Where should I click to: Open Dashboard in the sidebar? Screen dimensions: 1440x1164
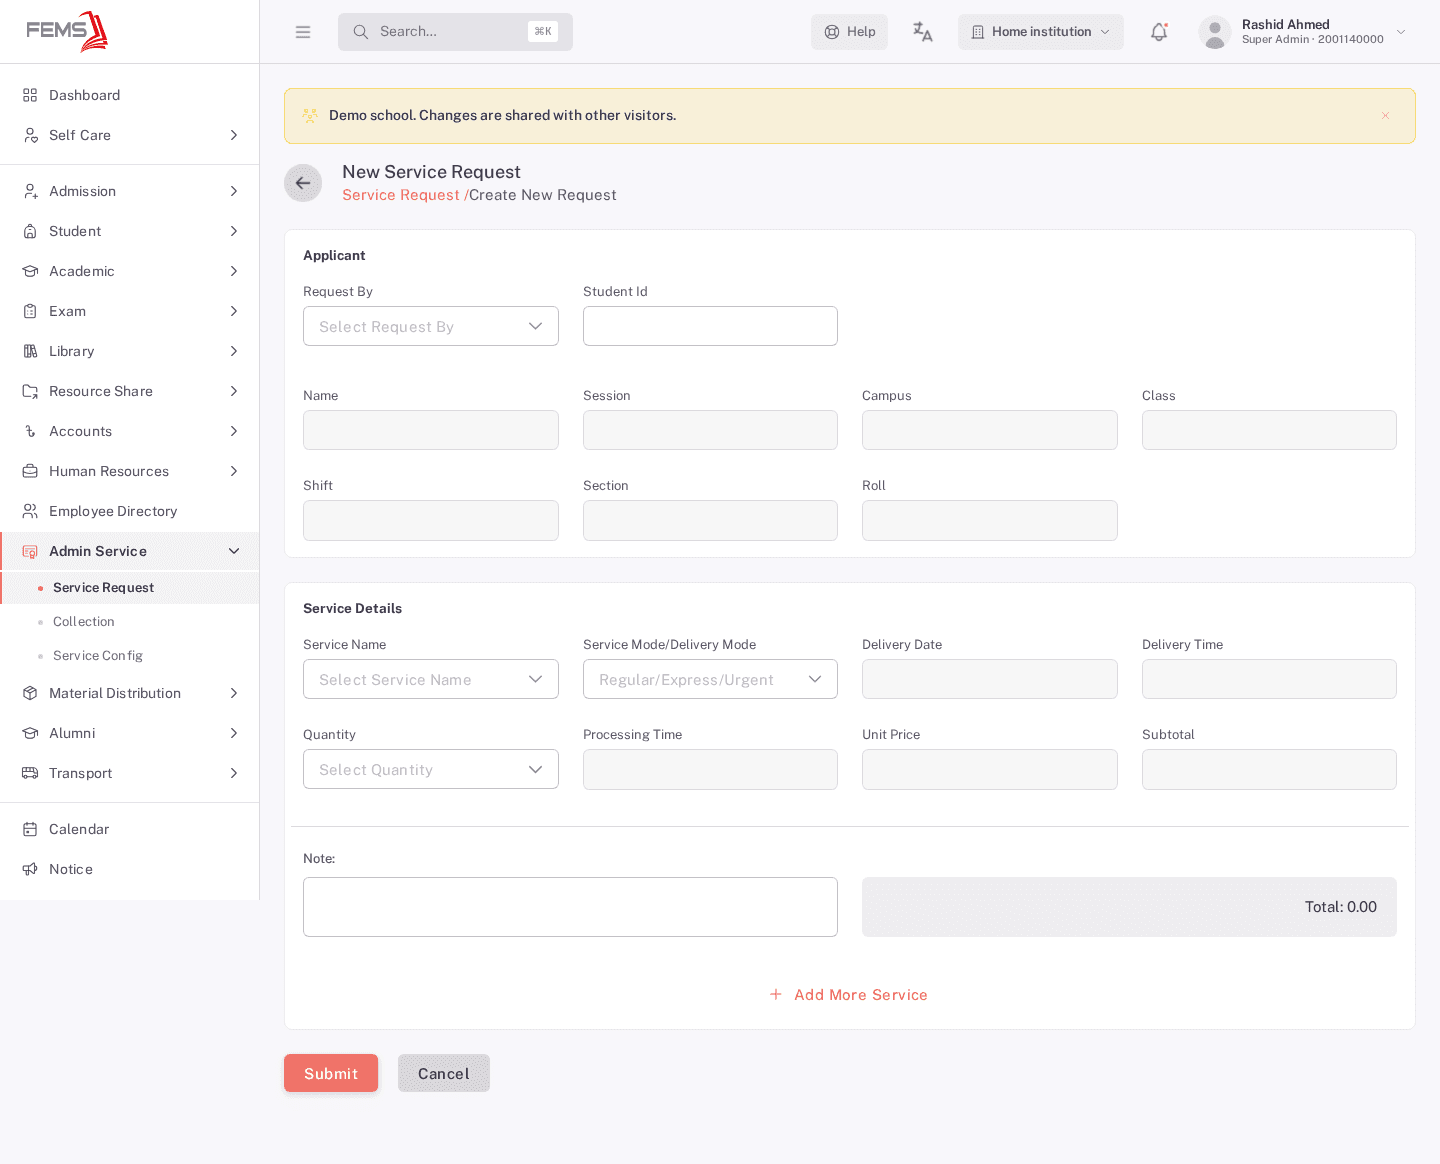pos(130,95)
